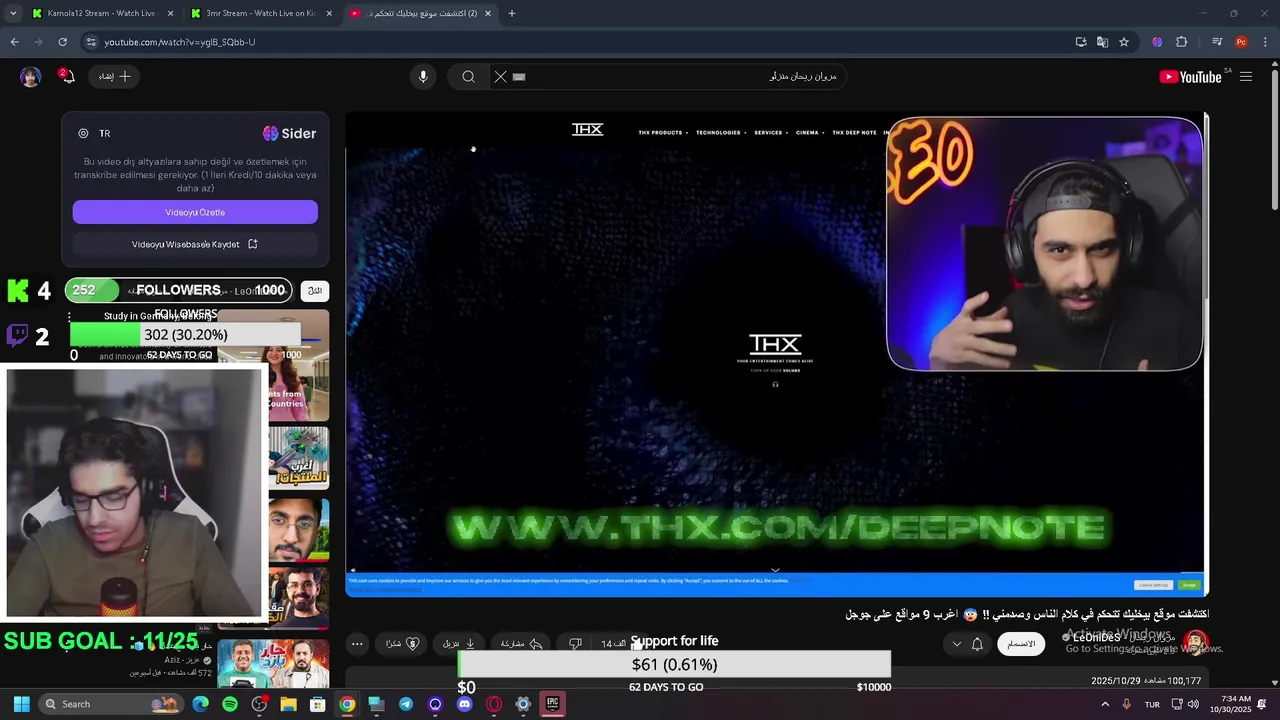Image resolution: width=1280 pixels, height=720 pixels.
Task: Dislike the video with thumbs-down
Action: 575,643
